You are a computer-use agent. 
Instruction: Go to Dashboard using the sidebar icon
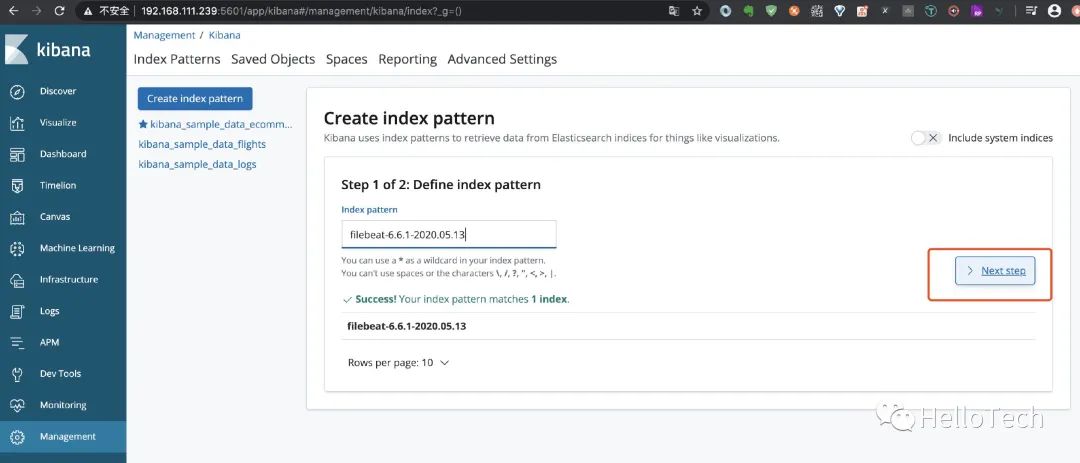click(x=17, y=154)
